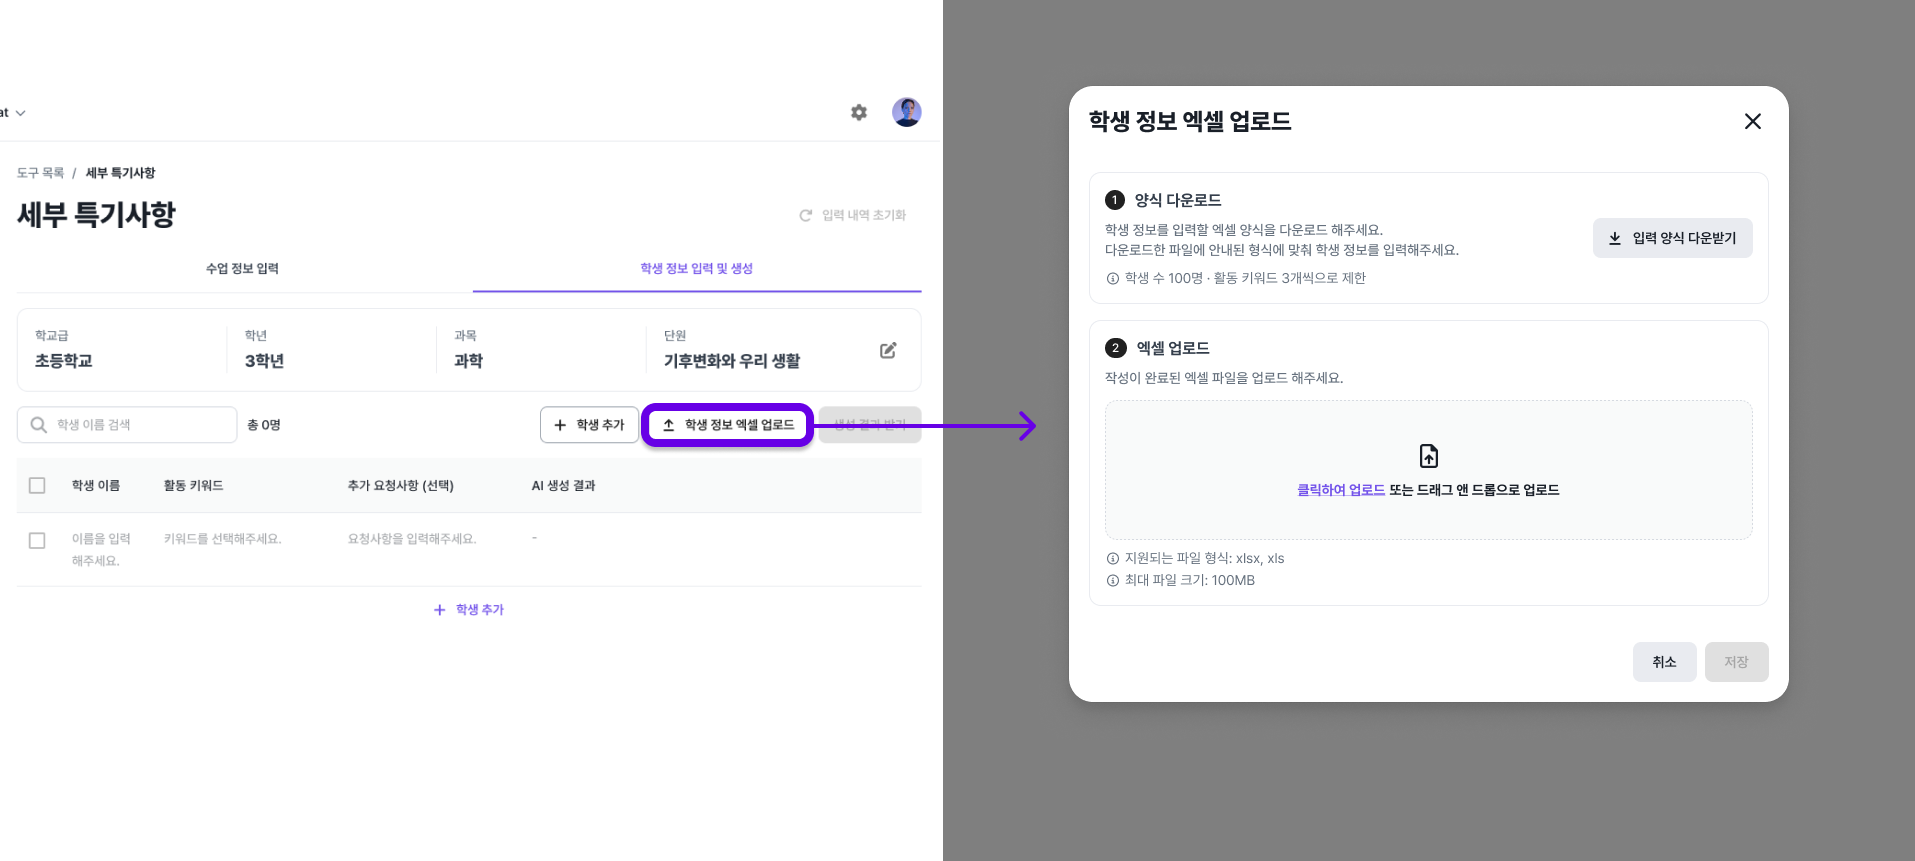Toggle the select-all checkbox in the table header
Viewport: 1915px width, 861px height.
pos(37,485)
